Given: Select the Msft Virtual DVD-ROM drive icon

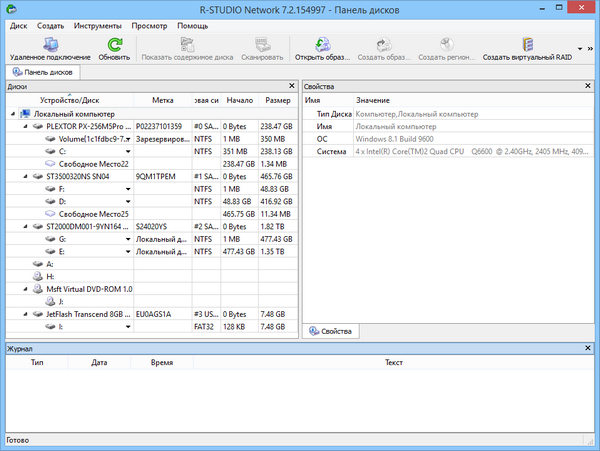Looking at the screenshot, I should click(x=37, y=287).
